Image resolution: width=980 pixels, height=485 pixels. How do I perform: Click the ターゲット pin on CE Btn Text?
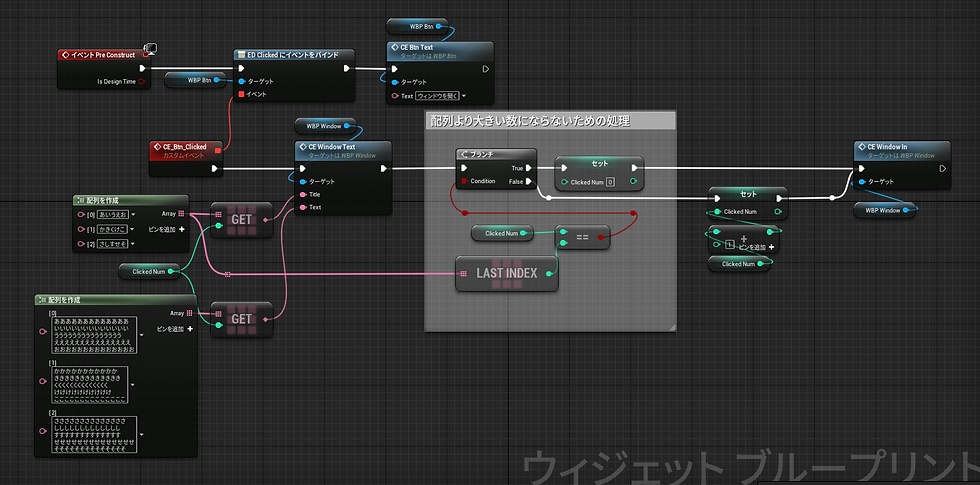click(x=394, y=82)
